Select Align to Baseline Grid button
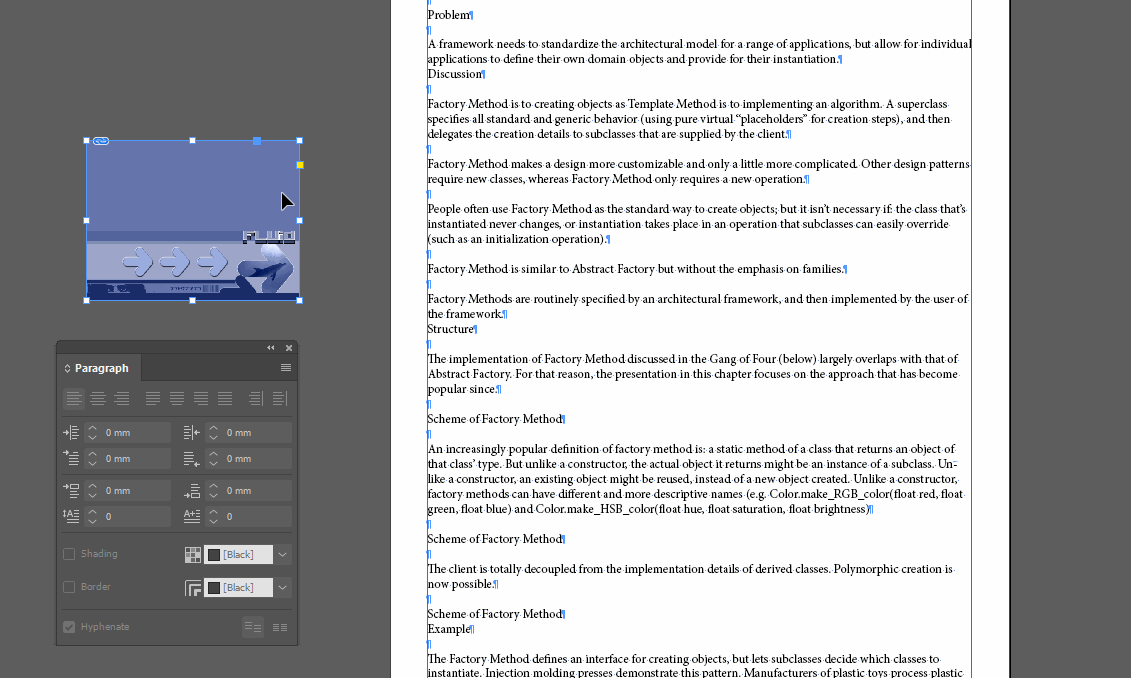Image resolution: width=1131 pixels, height=678 pixels. pos(280,628)
